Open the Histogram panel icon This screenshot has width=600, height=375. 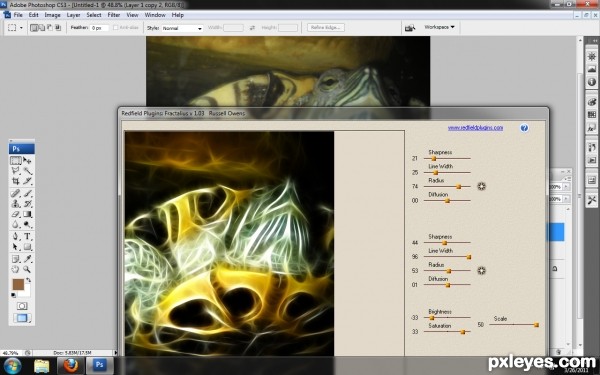point(592,69)
